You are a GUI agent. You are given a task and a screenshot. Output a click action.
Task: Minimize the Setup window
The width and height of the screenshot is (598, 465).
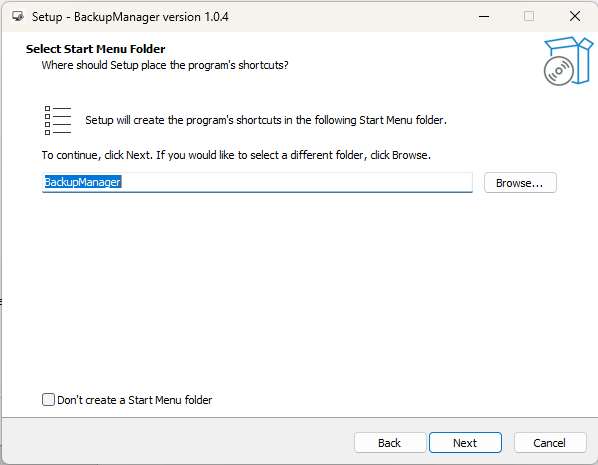[x=484, y=16]
